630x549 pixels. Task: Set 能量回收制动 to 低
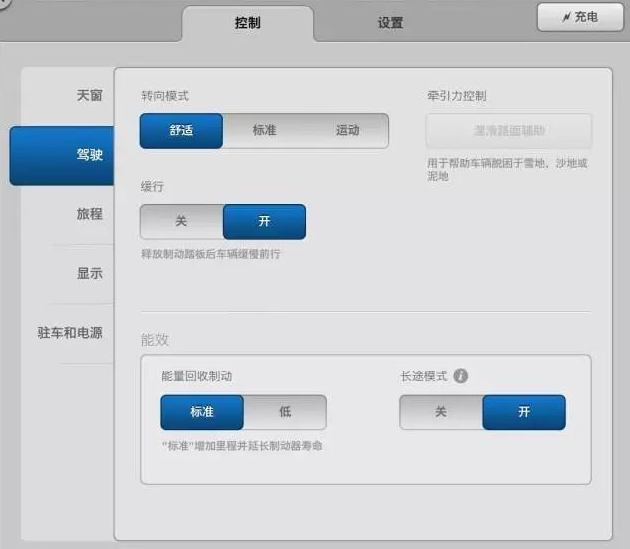pos(285,412)
